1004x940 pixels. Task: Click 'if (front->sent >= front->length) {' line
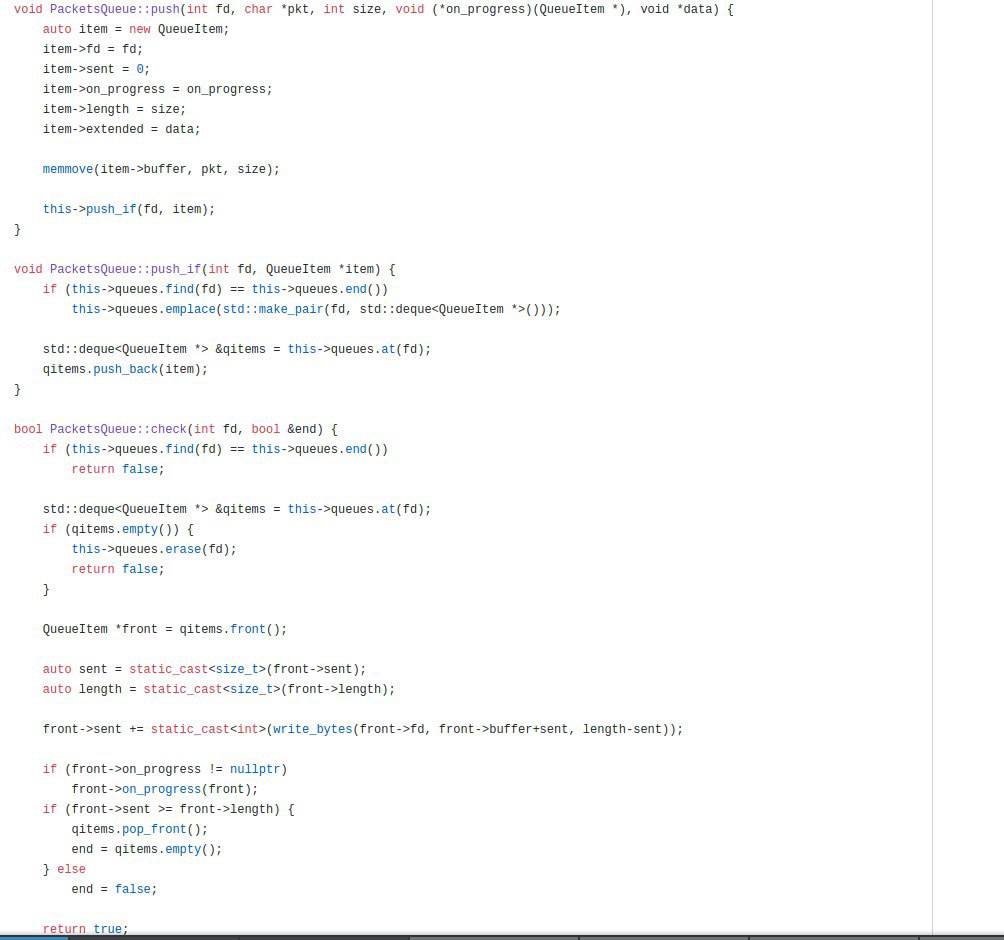(x=168, y=809)
